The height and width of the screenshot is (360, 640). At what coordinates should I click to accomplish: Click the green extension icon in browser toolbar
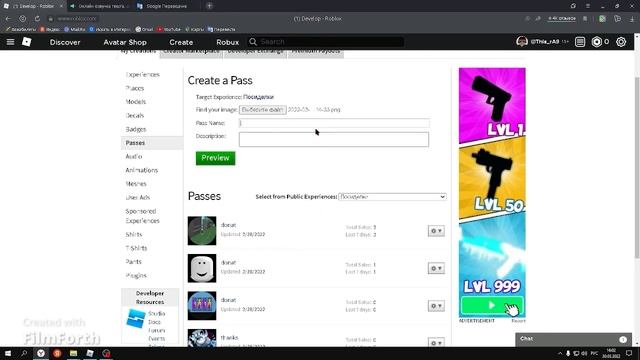tap(602, 19)
